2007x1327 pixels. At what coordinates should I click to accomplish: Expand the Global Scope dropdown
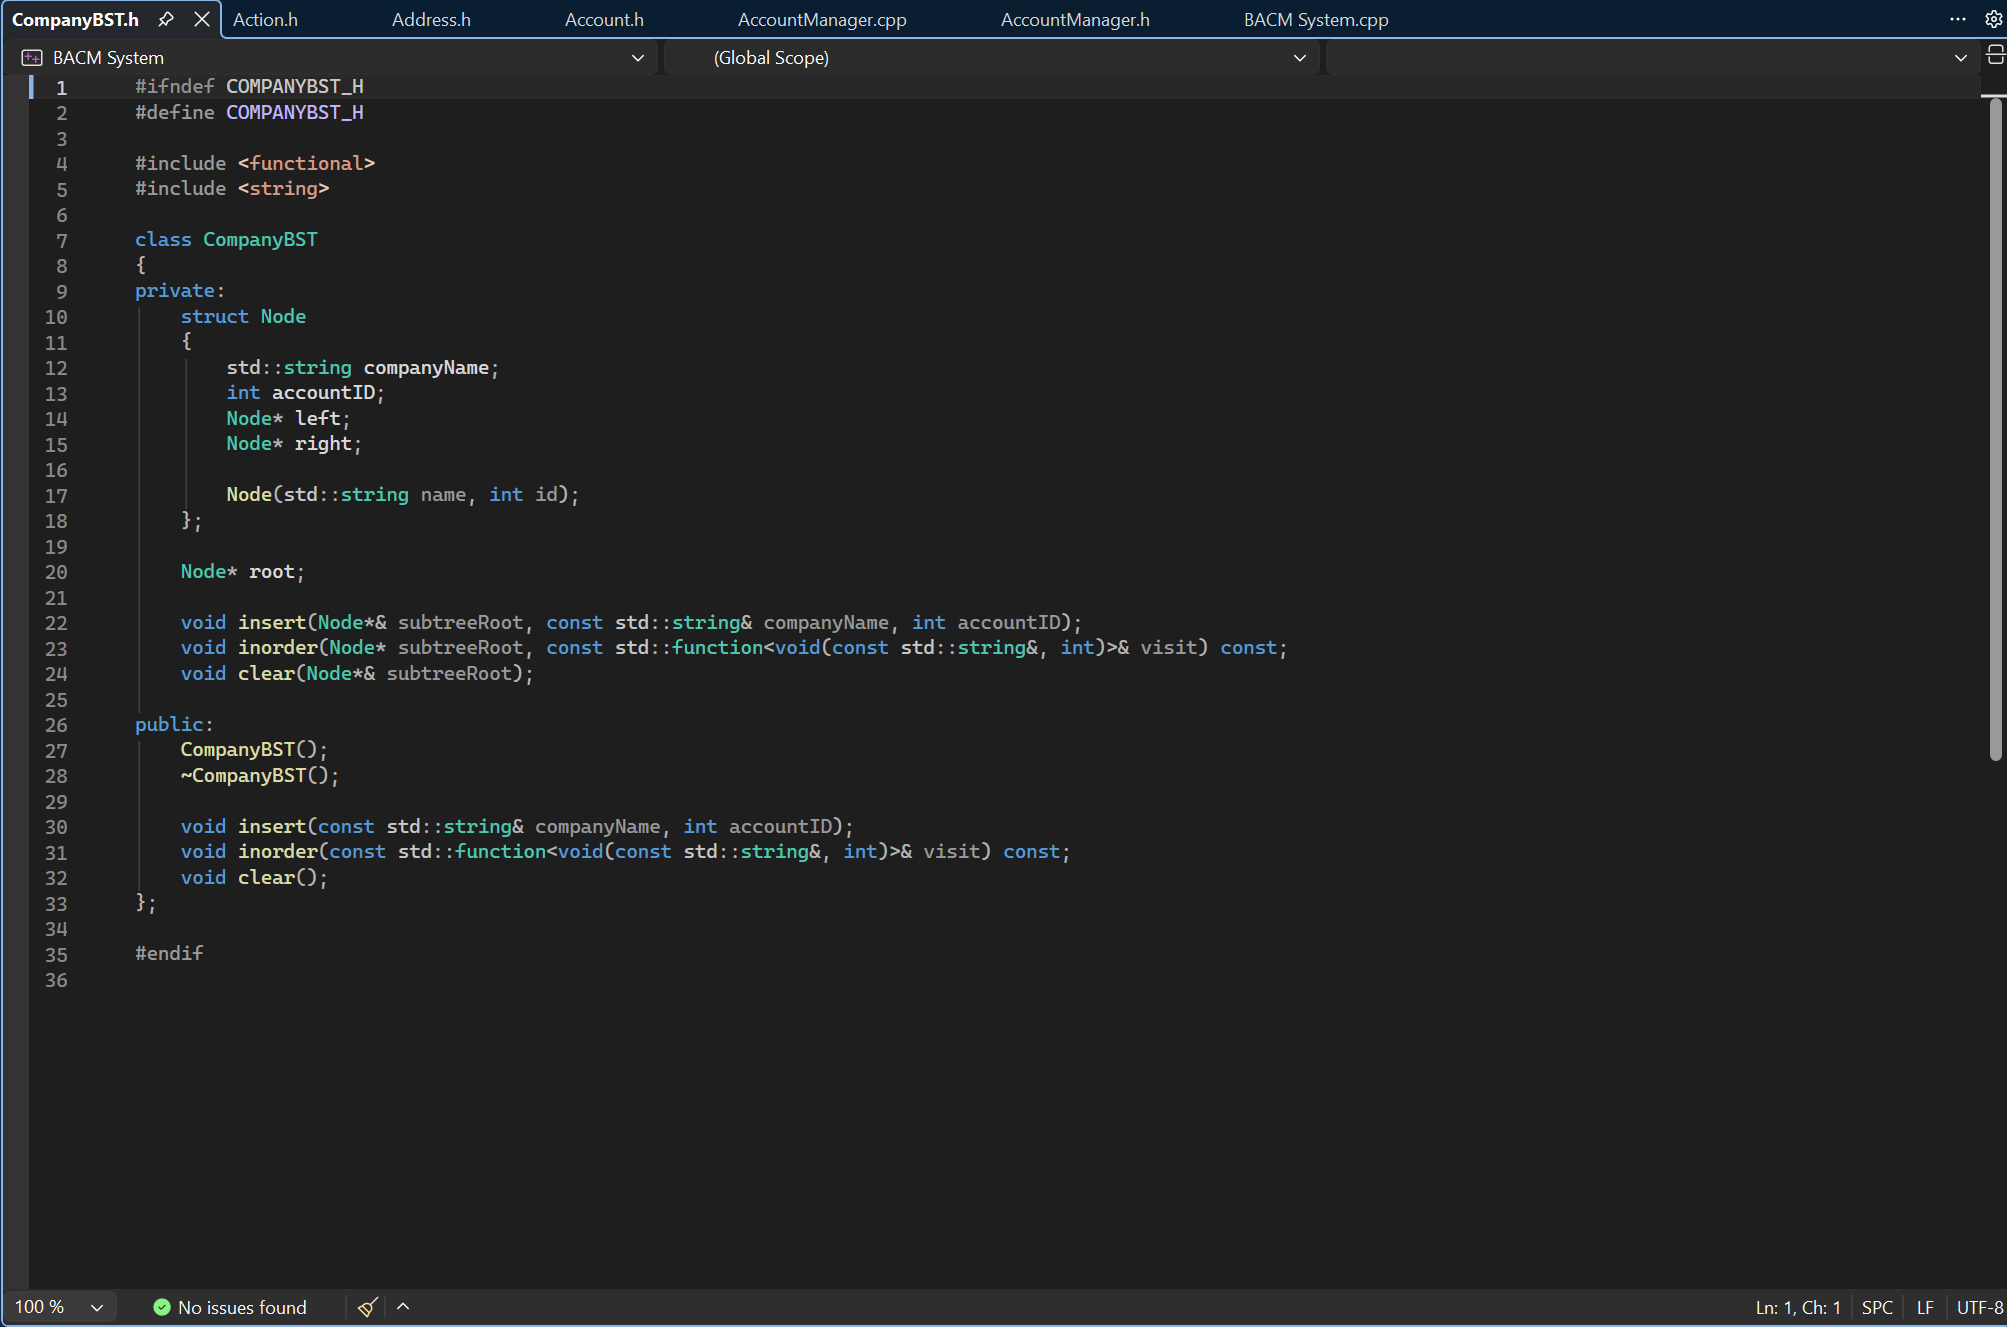coord(1299,58)
